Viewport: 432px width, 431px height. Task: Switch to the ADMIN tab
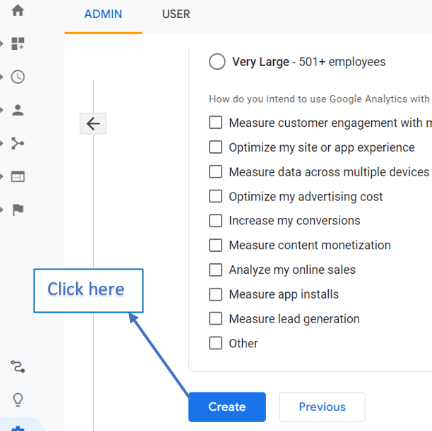point(103,14)
